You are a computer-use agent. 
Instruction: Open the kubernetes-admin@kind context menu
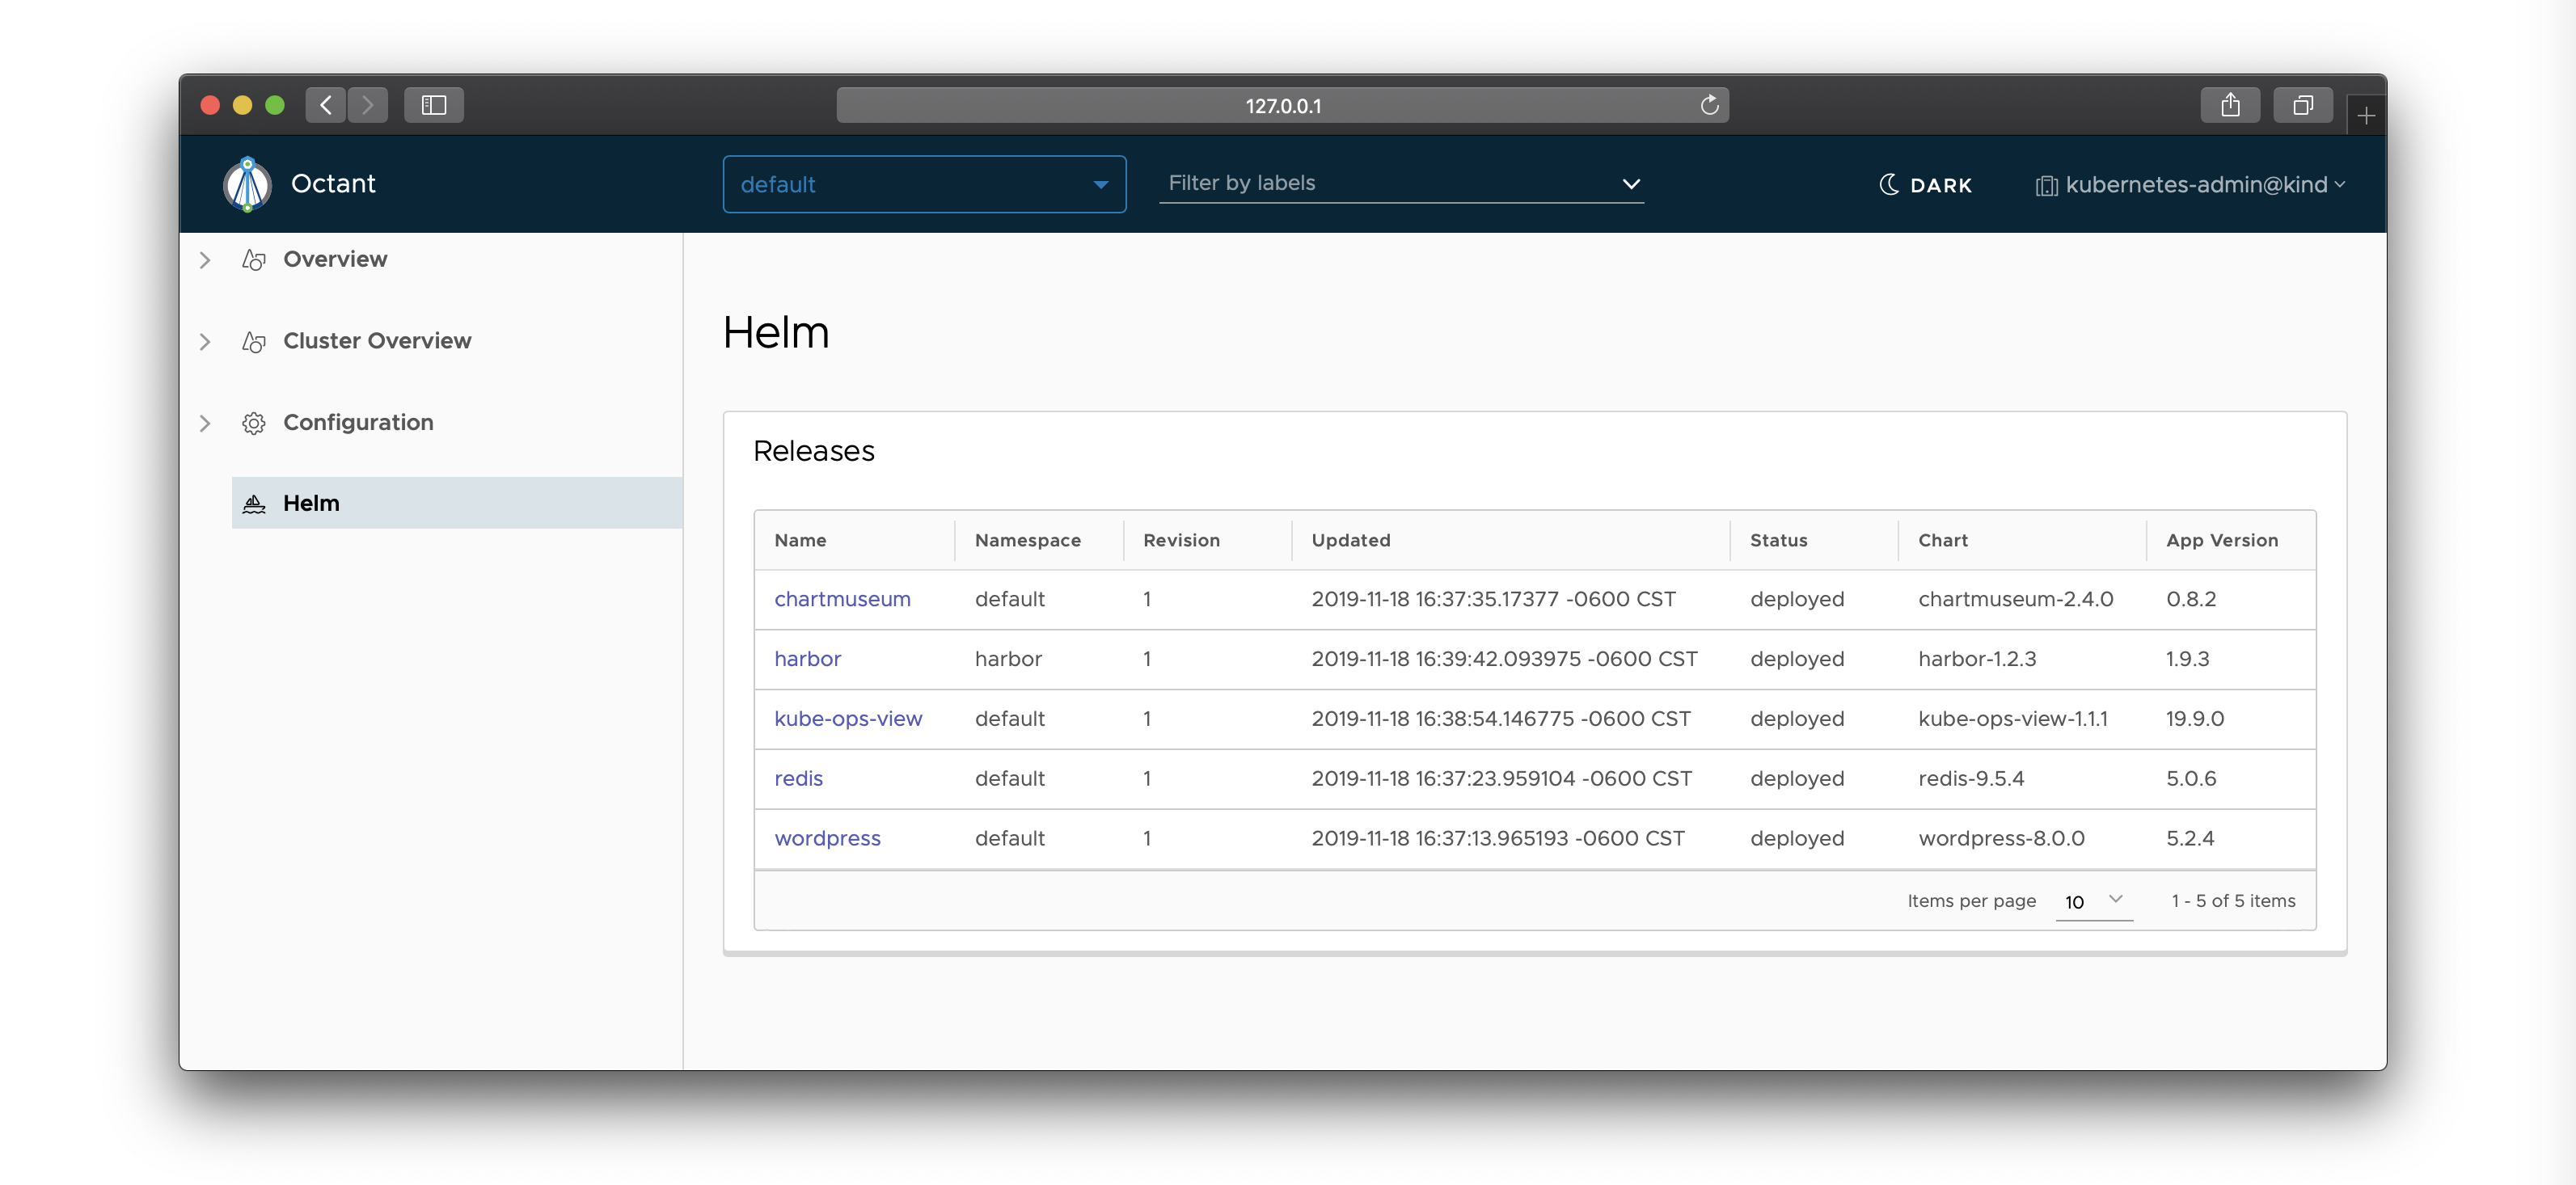pyautogui.click(x=2190, y=185)
